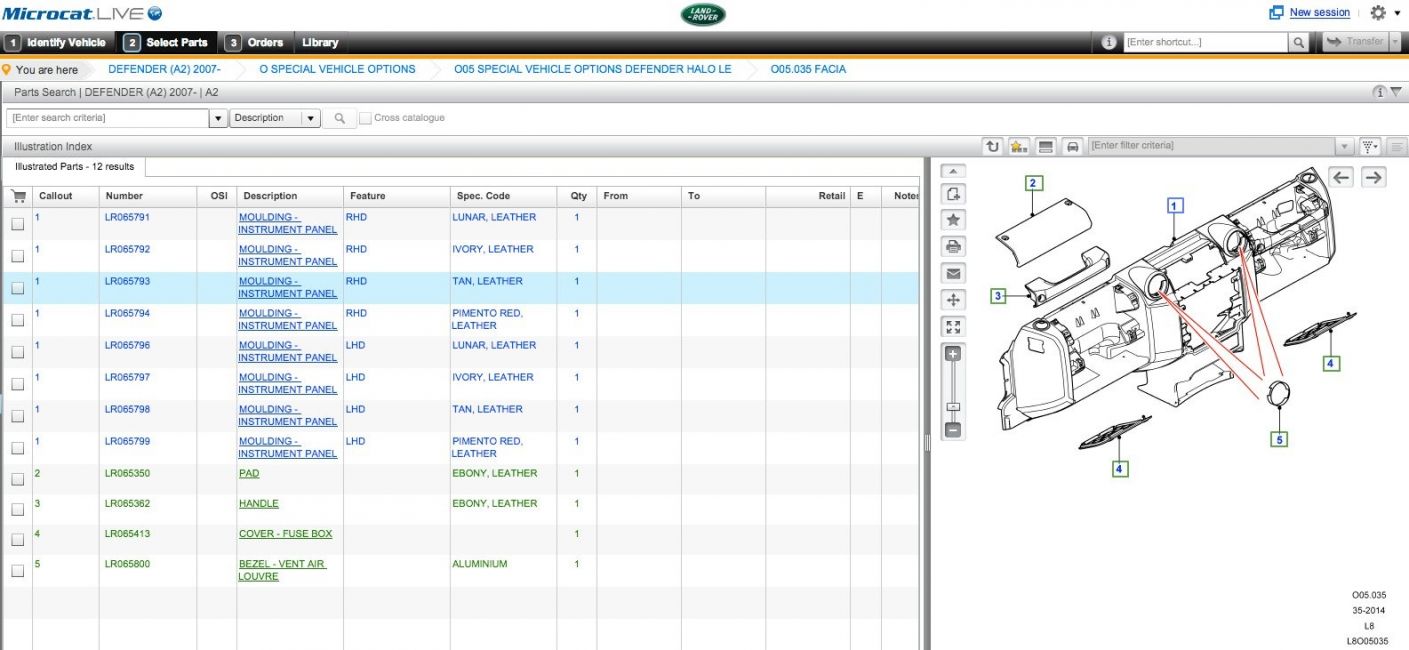The height and width of the screenshot is (650, 1409).
Task: Click the vehicle car icon in toolbar
Action: pos(1073,146)
